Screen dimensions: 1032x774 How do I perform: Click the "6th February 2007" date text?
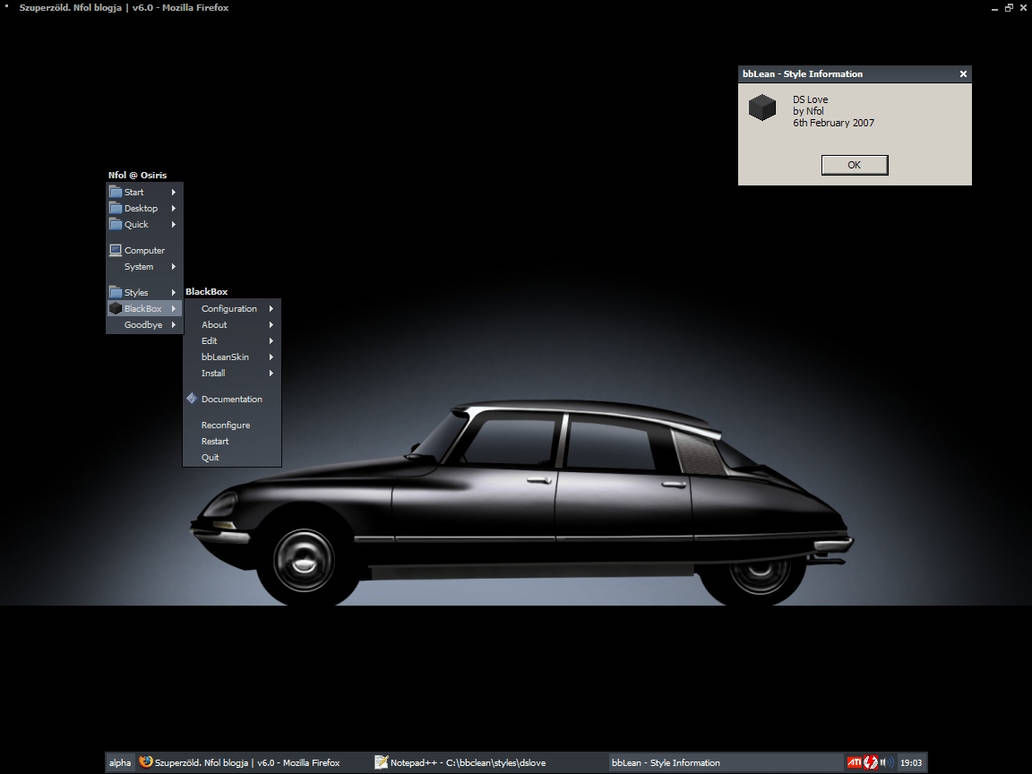(833, 122)
